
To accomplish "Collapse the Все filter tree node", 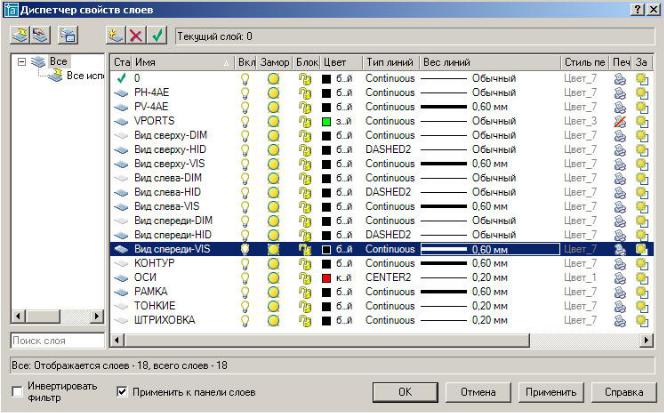I will coord(22,62).
